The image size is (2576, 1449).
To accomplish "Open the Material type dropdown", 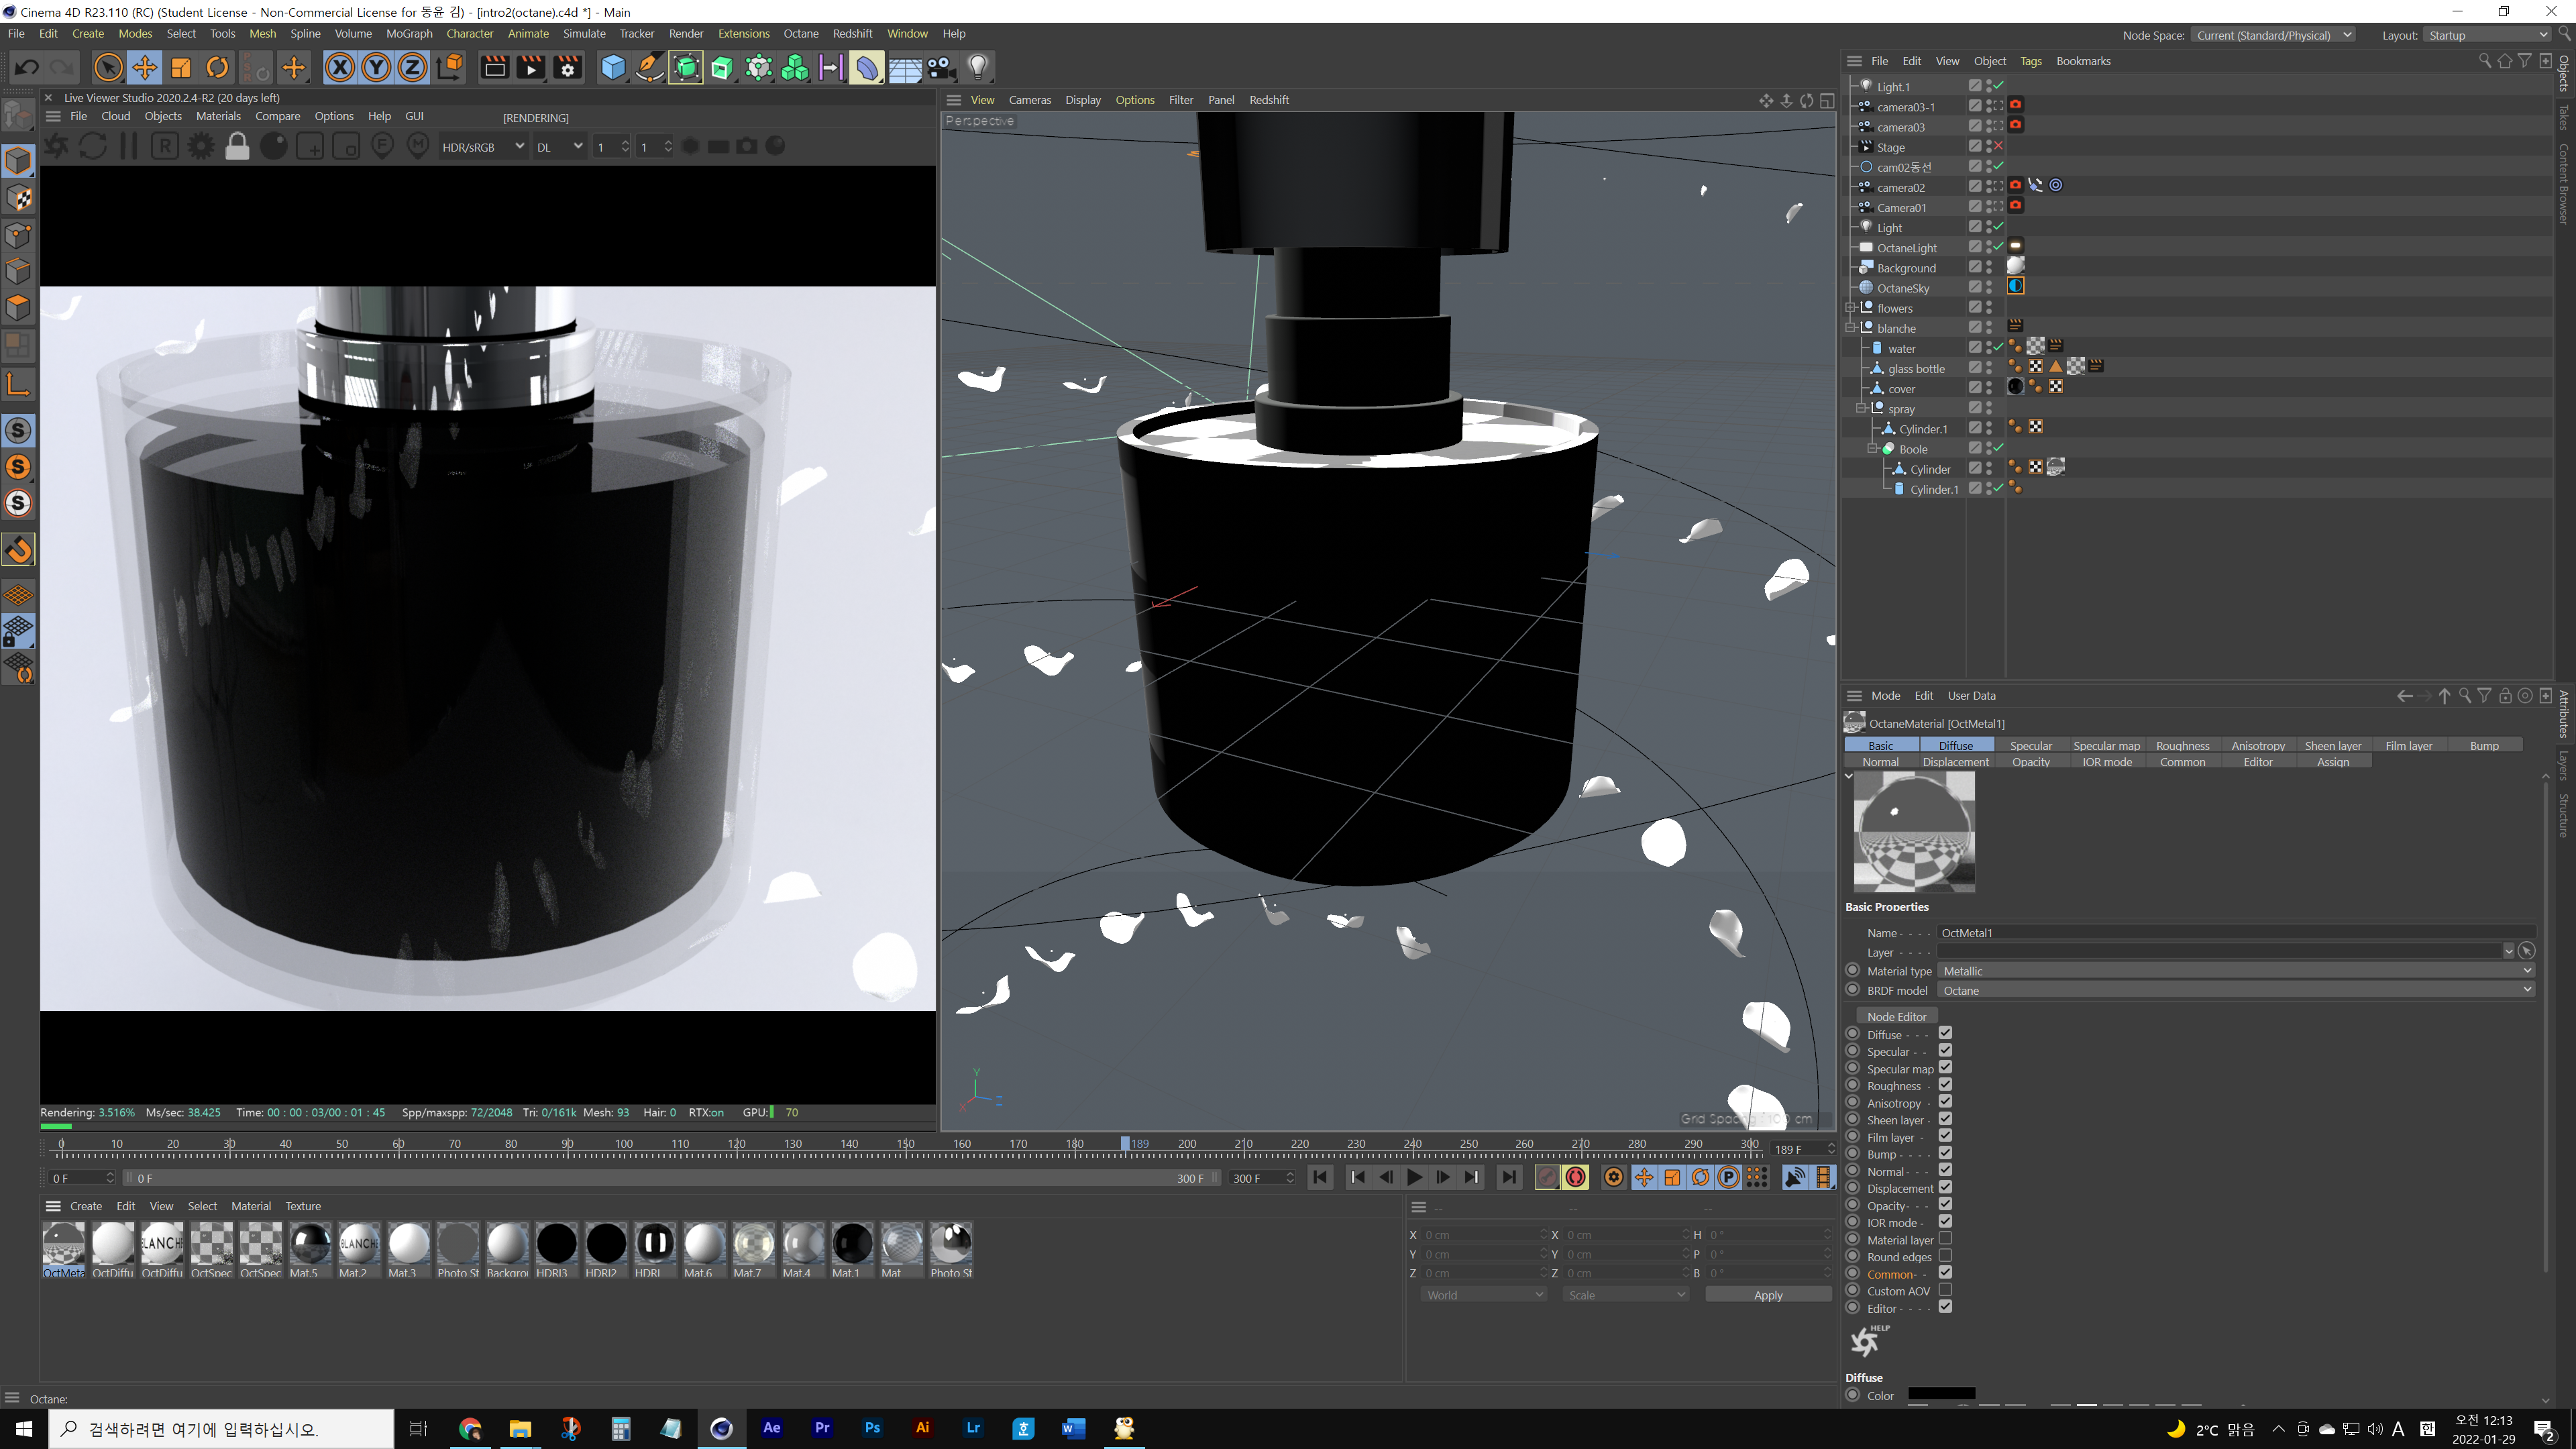I will 2237,969.
